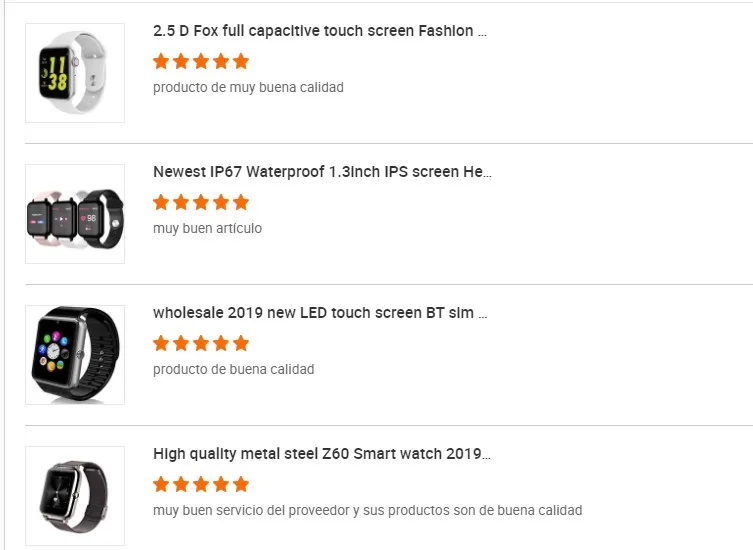This screenshot has width=753, height=550.
Task: Click first star of Z60 watch rating
Action: tap(161, 484)
